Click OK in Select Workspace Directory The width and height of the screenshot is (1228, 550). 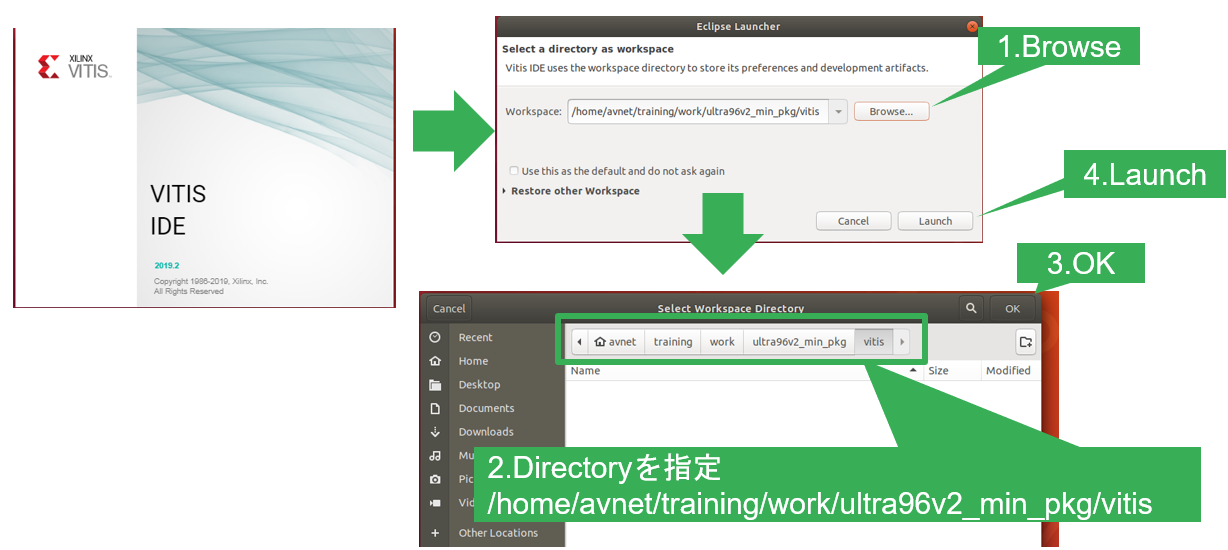1013,309
